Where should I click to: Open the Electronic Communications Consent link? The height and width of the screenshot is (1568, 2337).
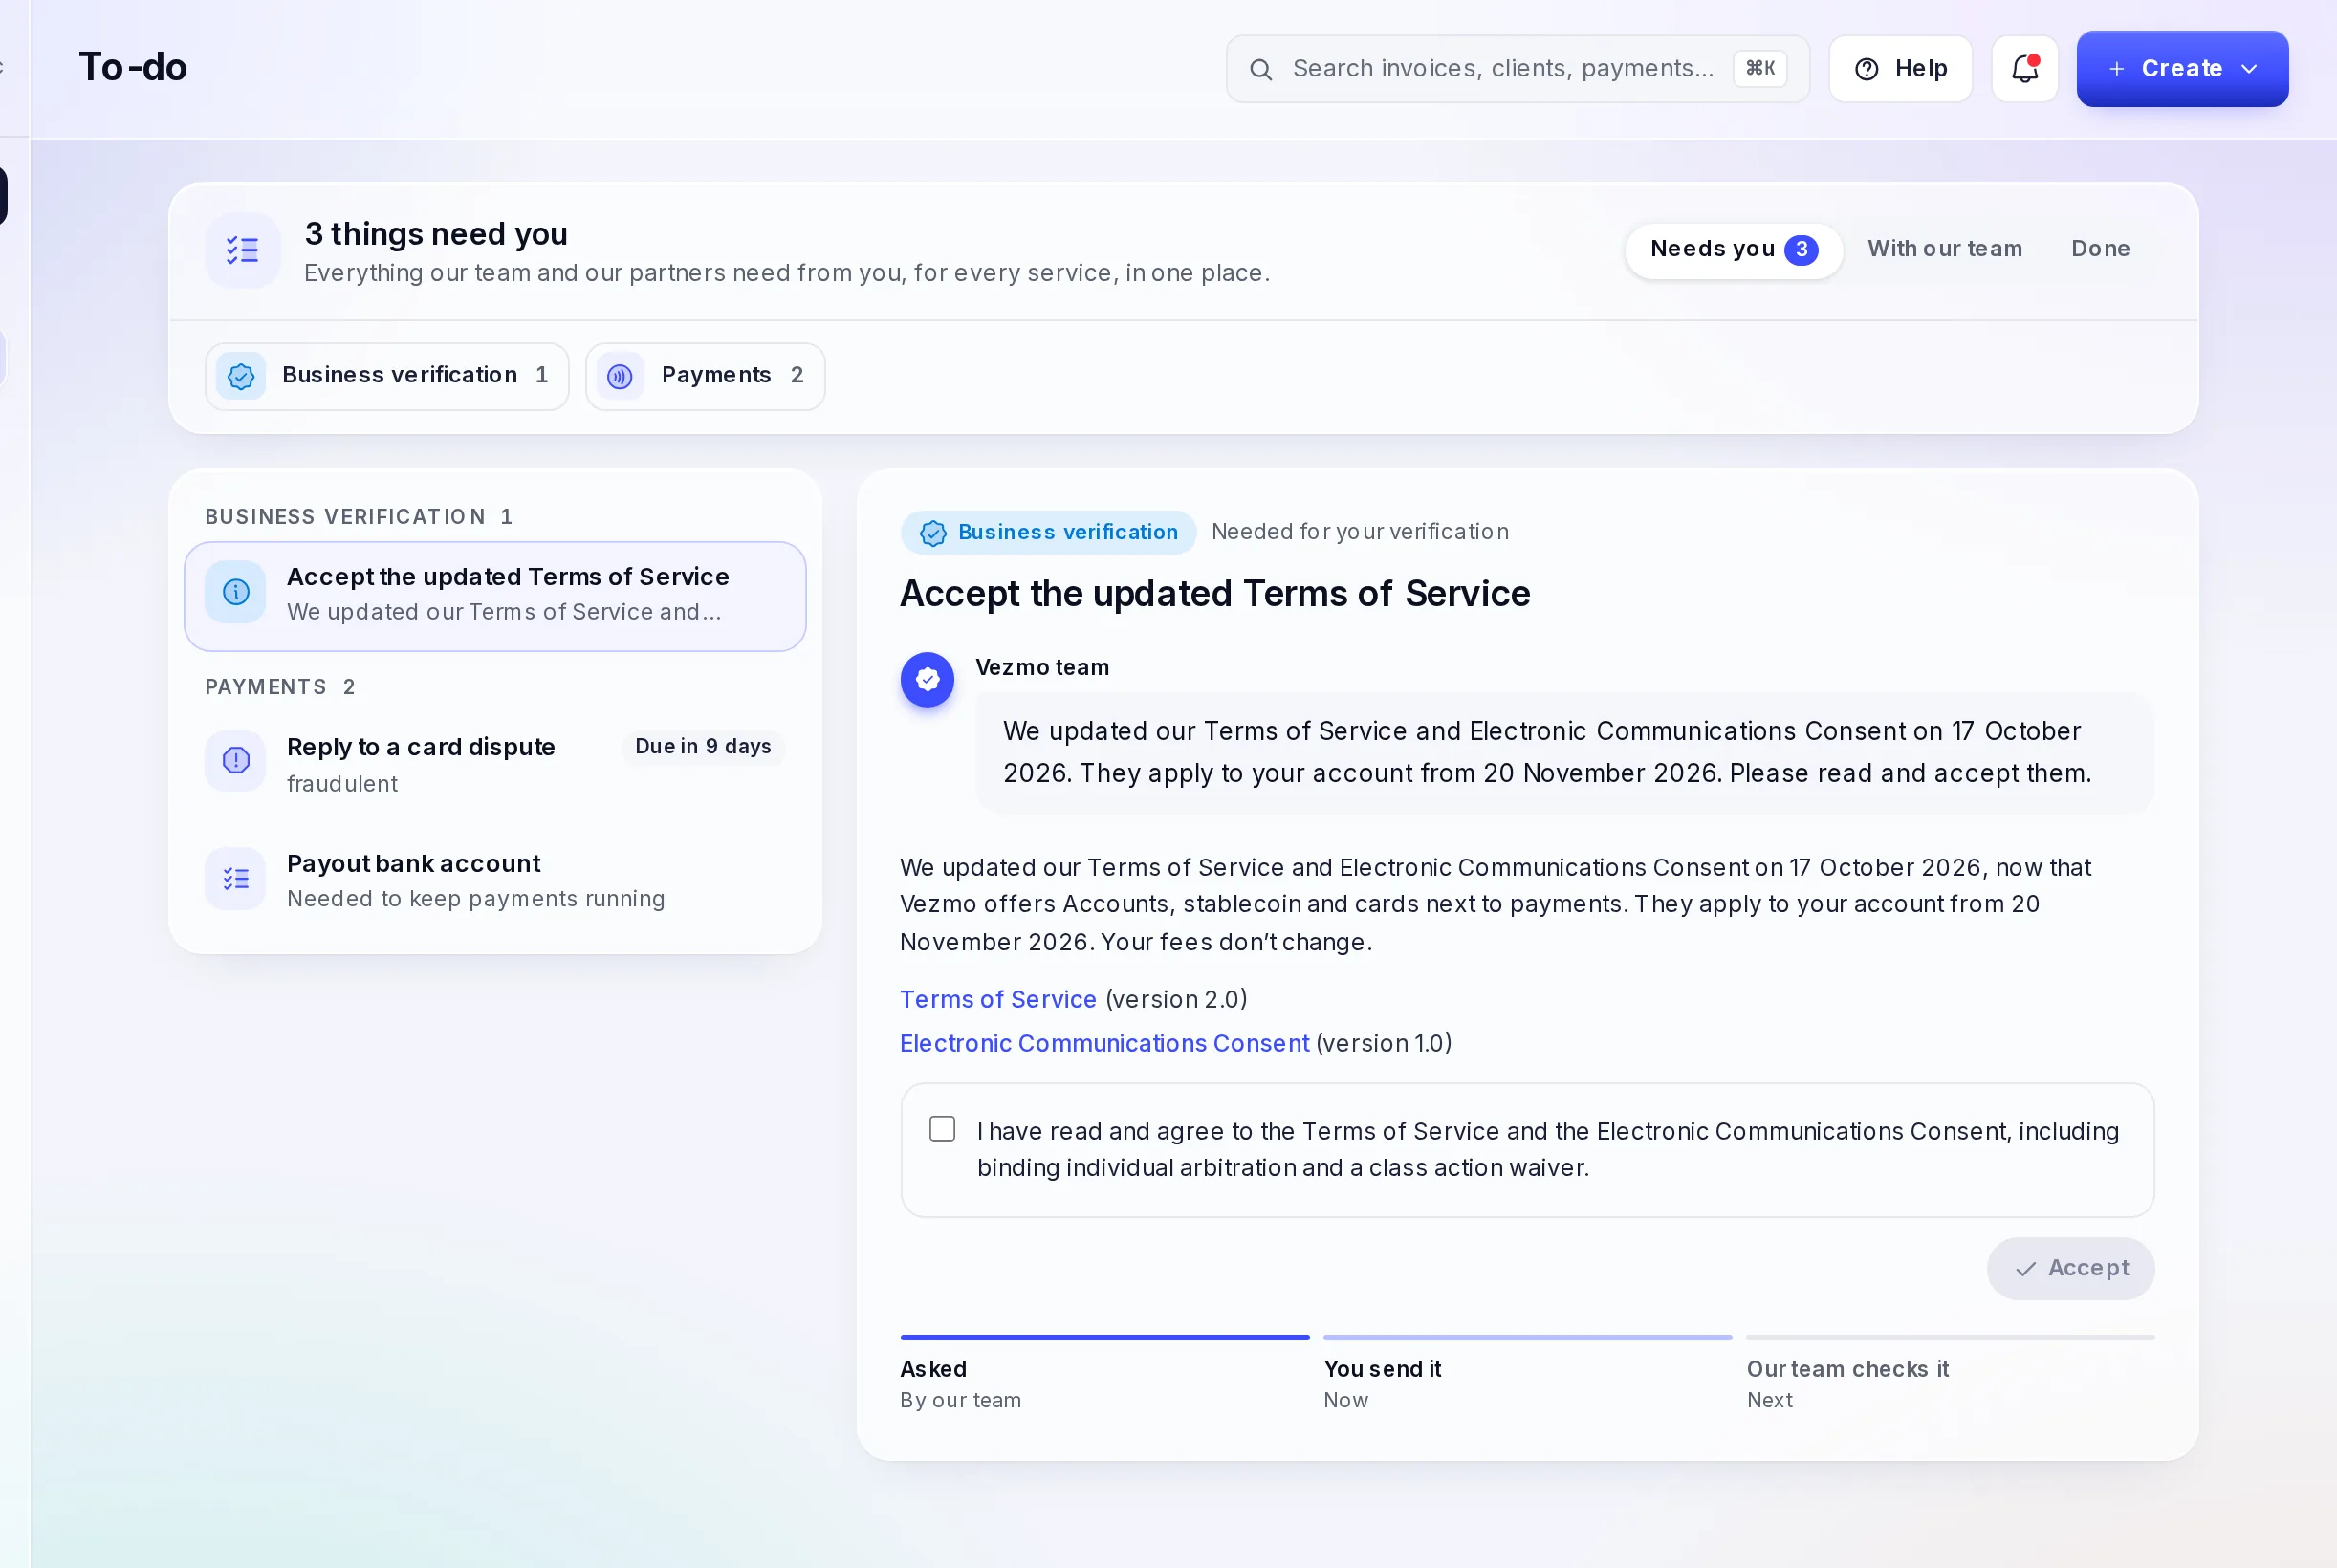[x=1104, y=1043]
